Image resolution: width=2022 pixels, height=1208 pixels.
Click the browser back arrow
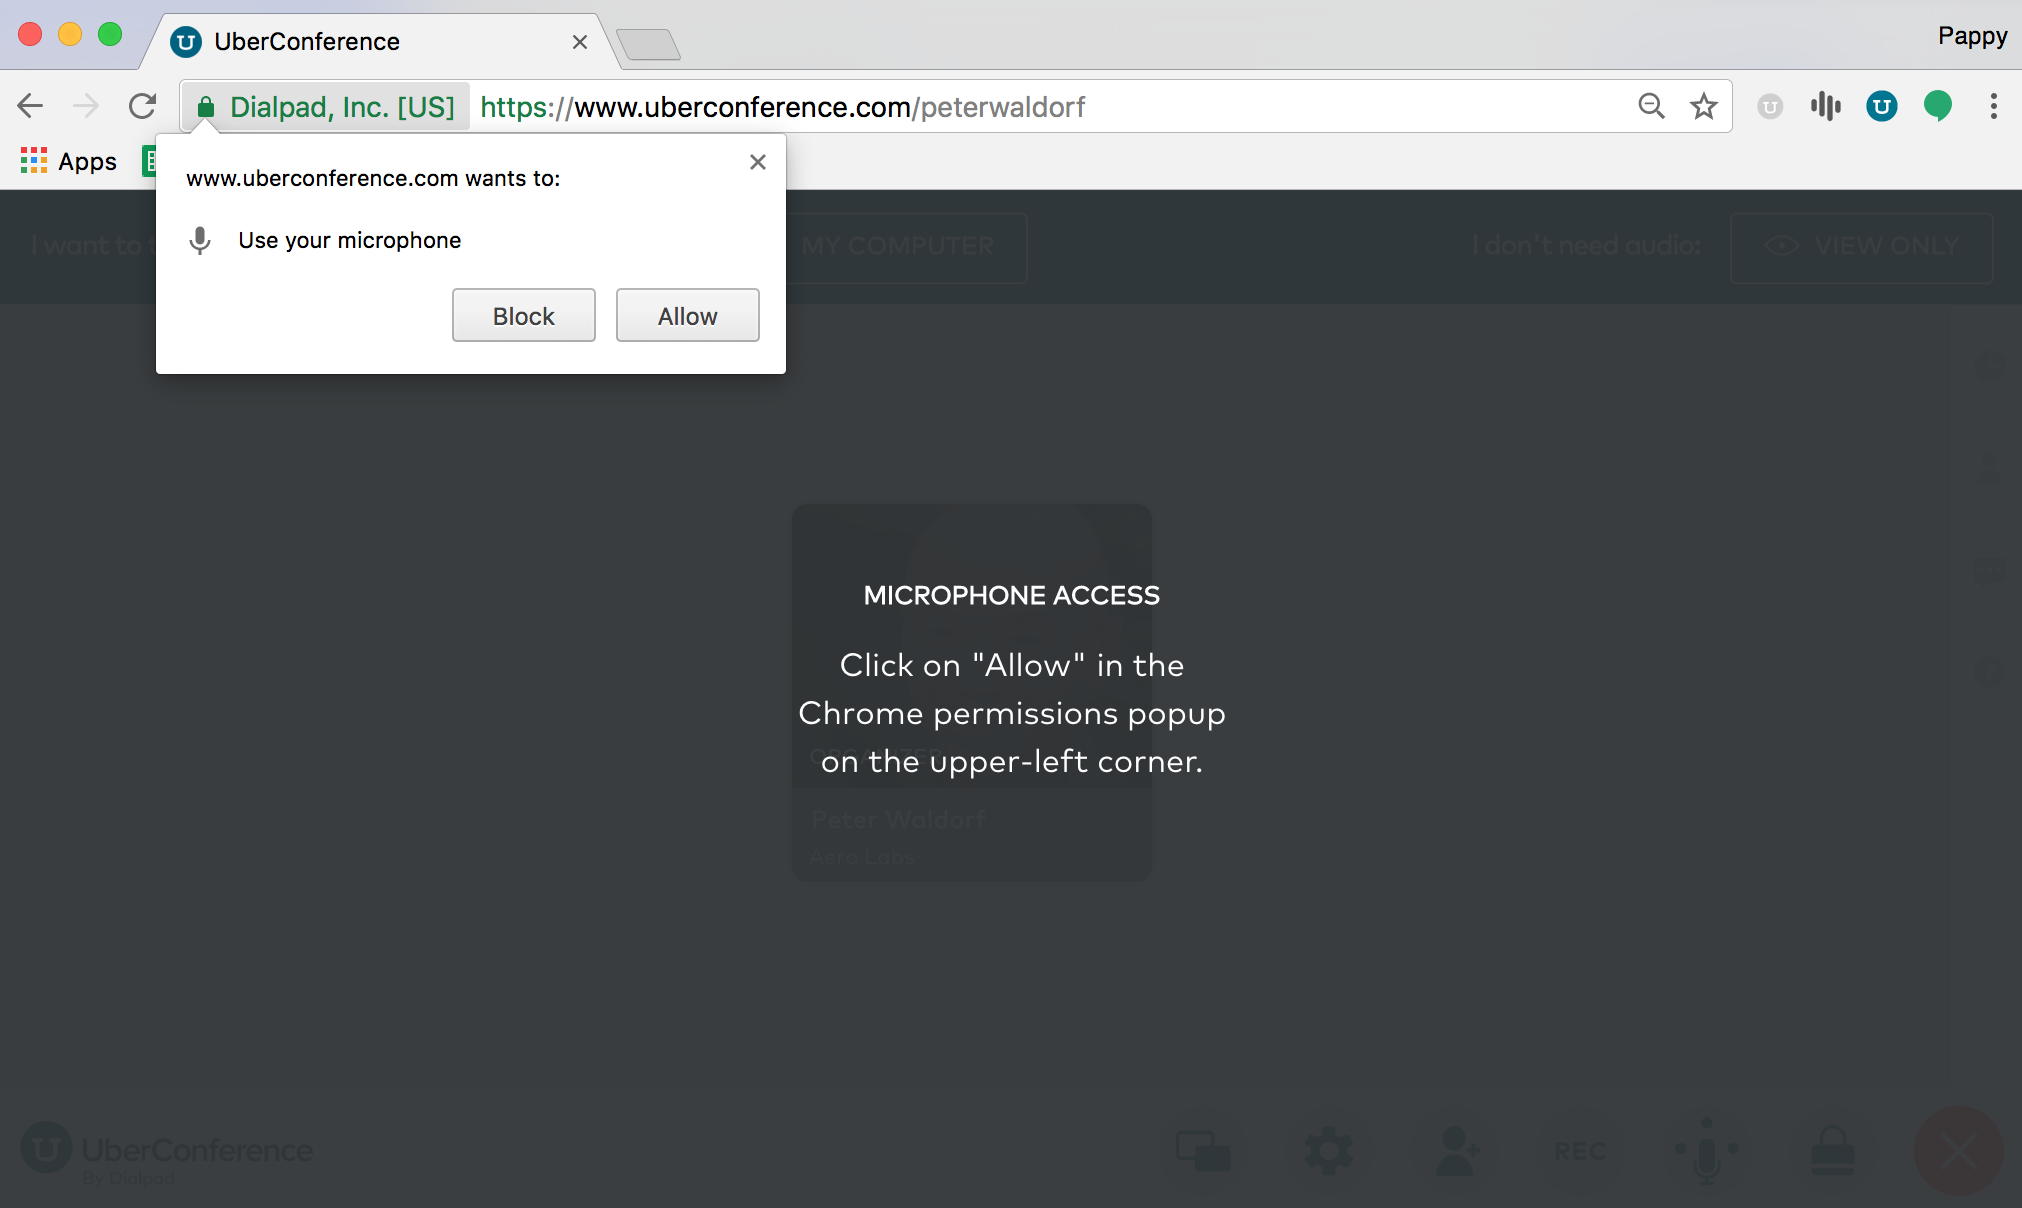pos(30,106)
